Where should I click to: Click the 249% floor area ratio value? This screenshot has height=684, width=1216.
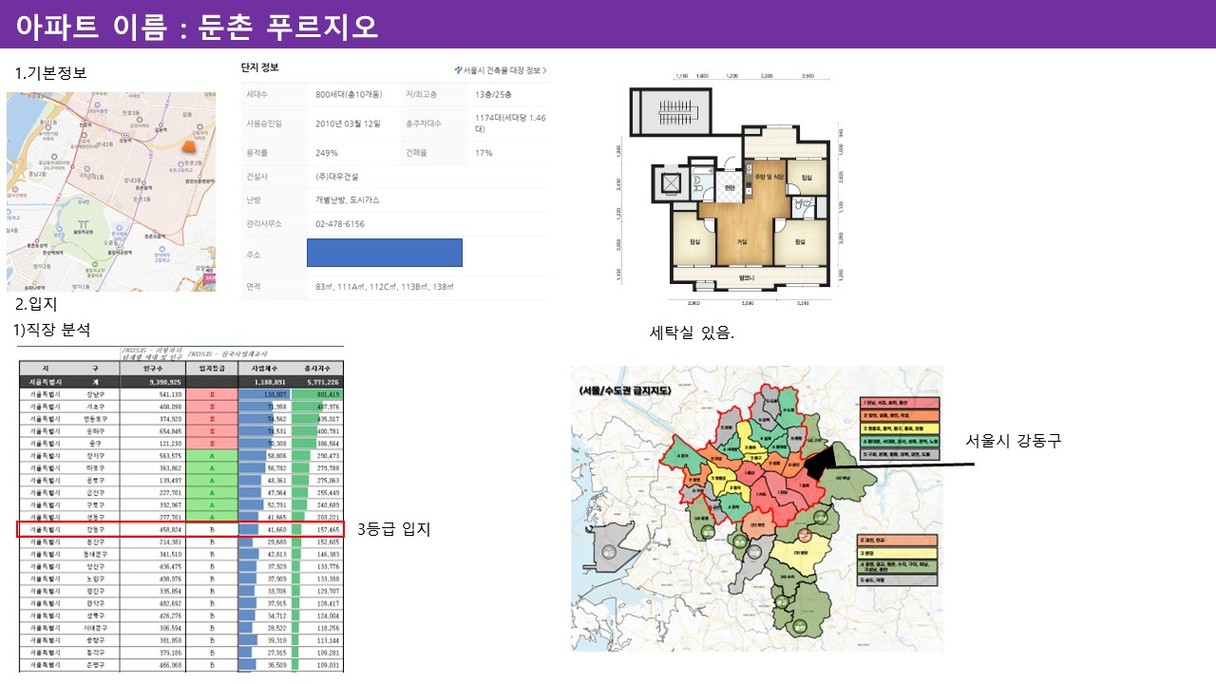[x=326, y=153]
